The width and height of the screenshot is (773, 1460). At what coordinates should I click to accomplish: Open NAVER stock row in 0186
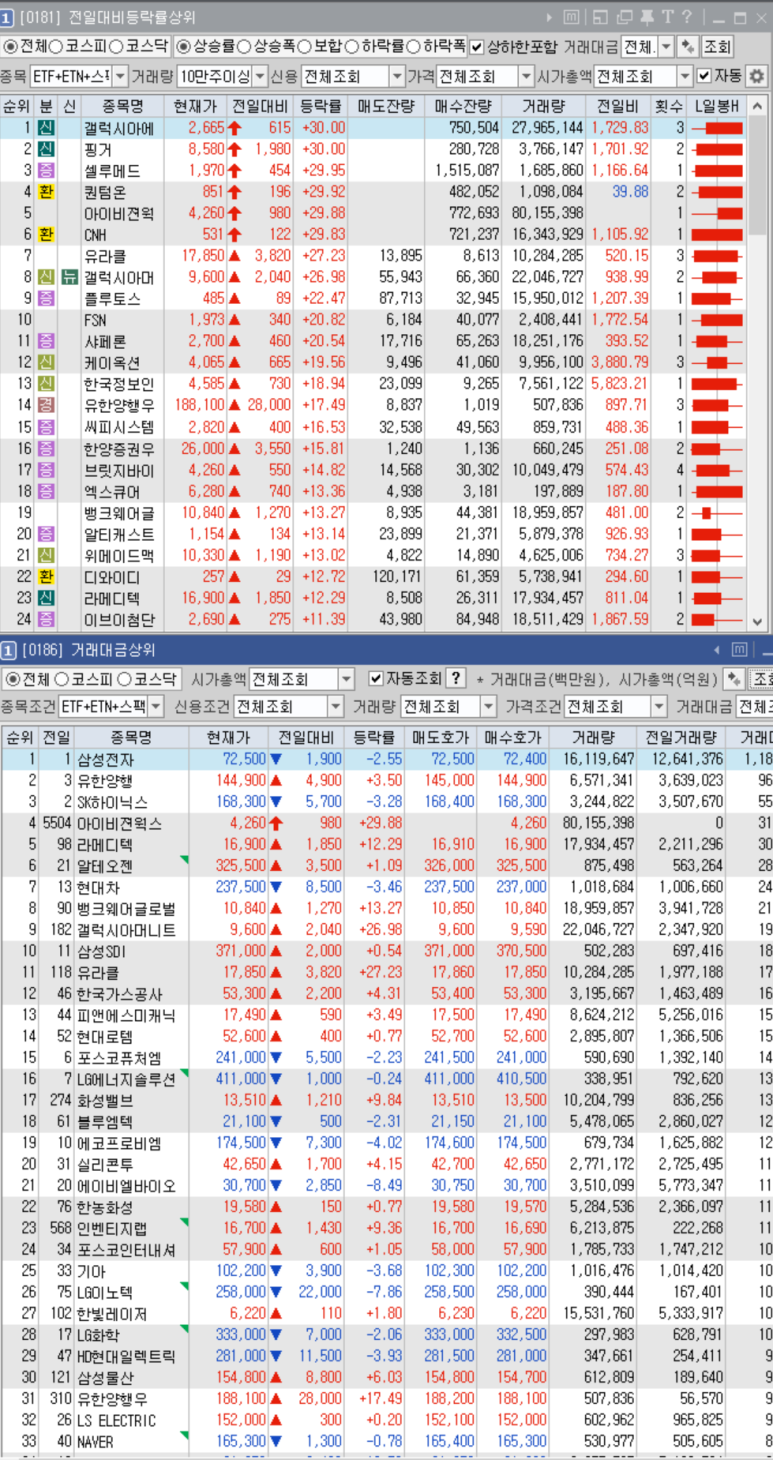pyautogui.click(x=386, y=1442)
